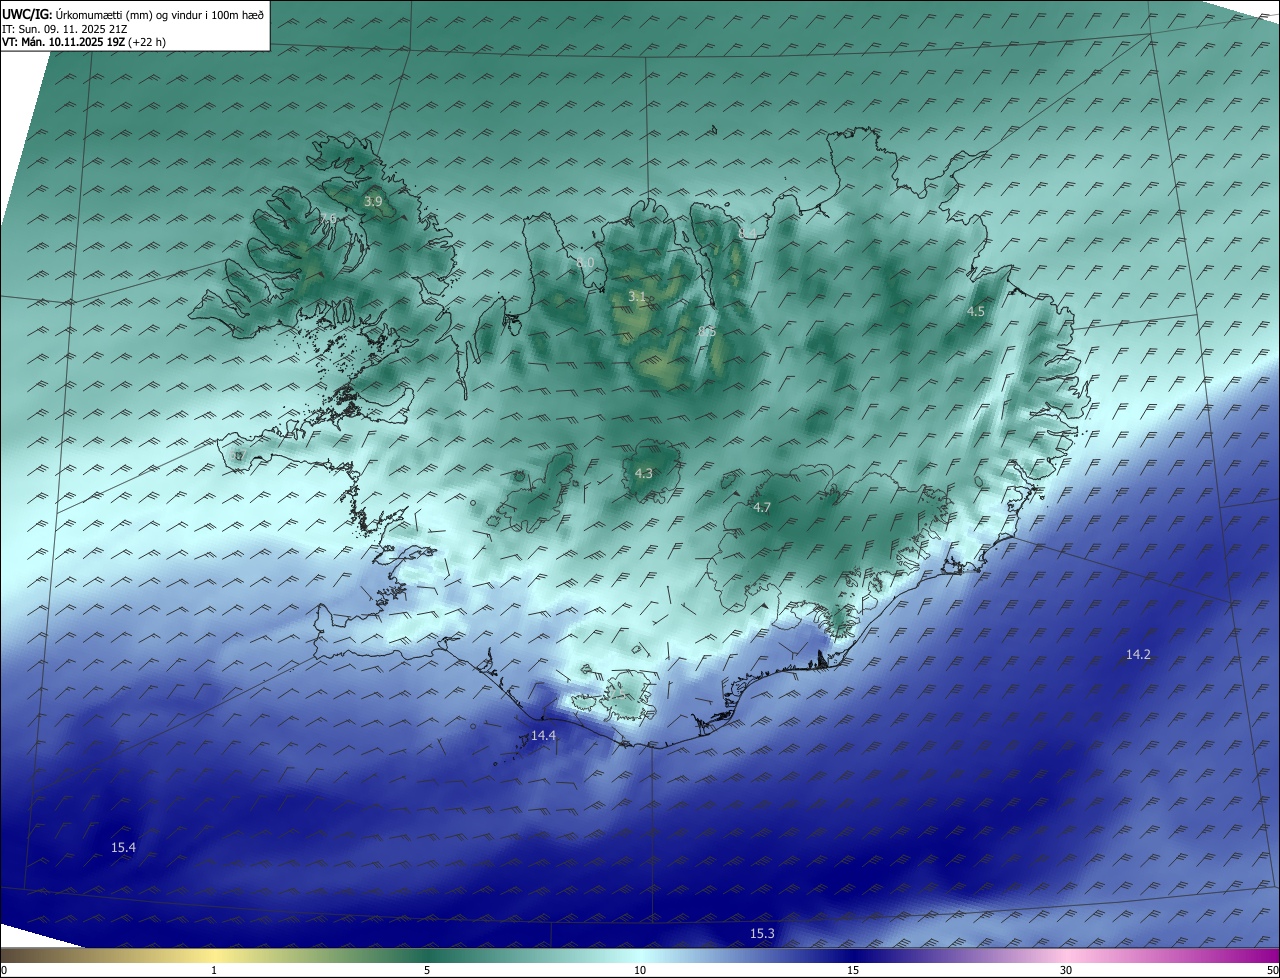Click the precipitation color scale bar
The height and width of the screenshot is (978, 1280).
[640, 955]
